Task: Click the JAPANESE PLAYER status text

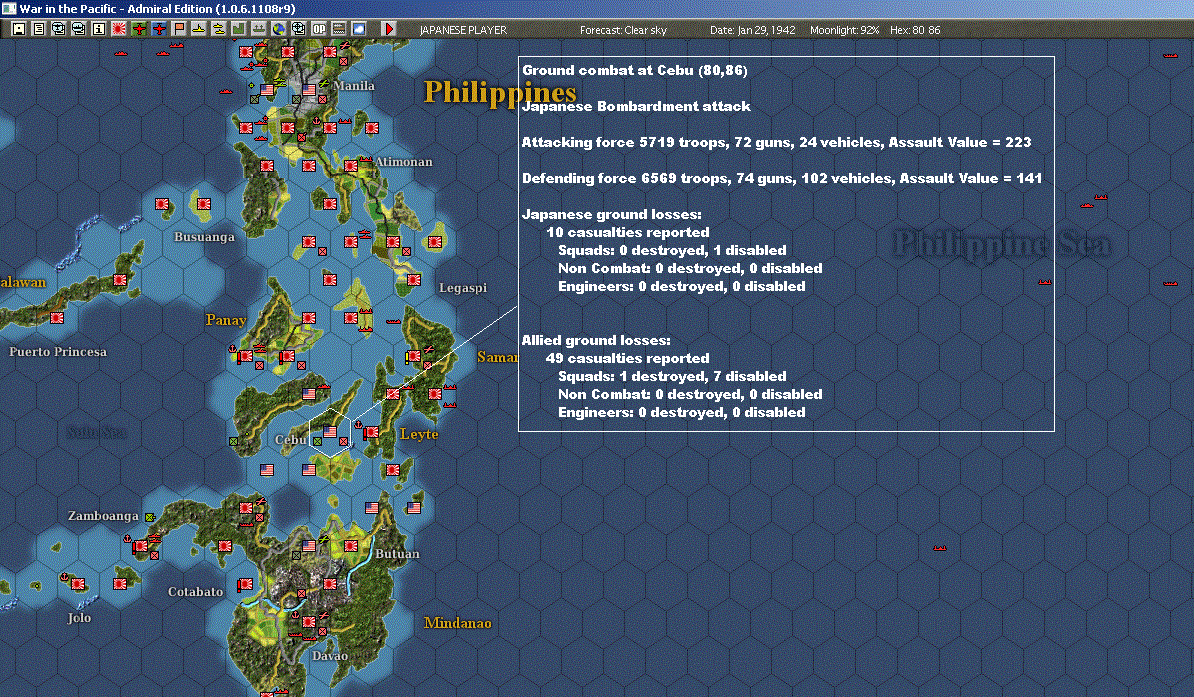Action: tap(463, 30)
